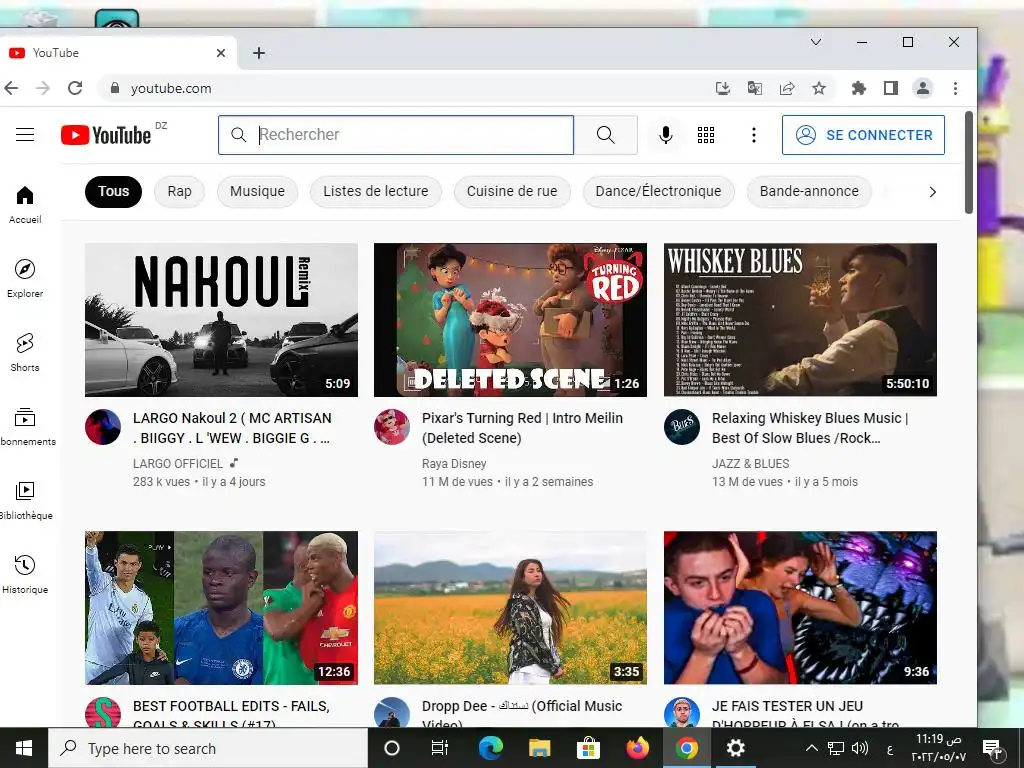Open Abonnements in the sidebar
Viewport: 1024px width, 768px height.
(26, 426)
